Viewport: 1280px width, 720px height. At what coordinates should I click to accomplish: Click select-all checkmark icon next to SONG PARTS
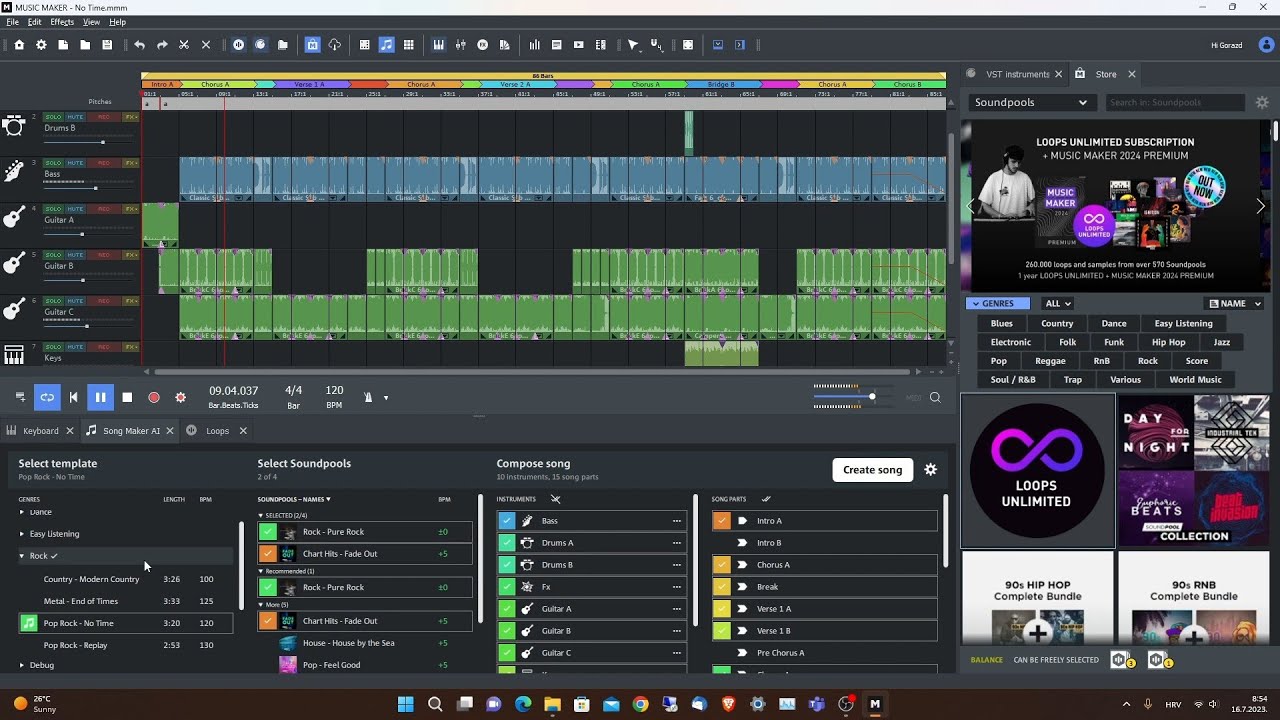(x=766, y=499)
